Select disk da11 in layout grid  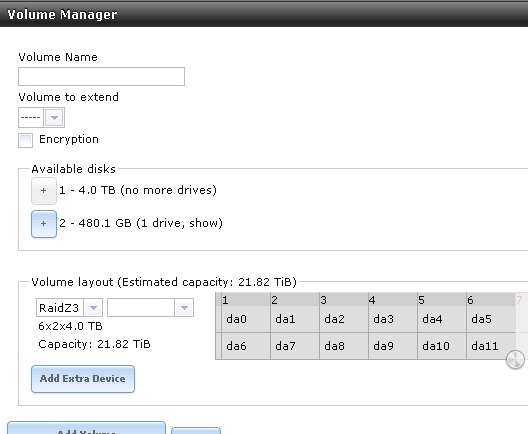click(491, 346)
